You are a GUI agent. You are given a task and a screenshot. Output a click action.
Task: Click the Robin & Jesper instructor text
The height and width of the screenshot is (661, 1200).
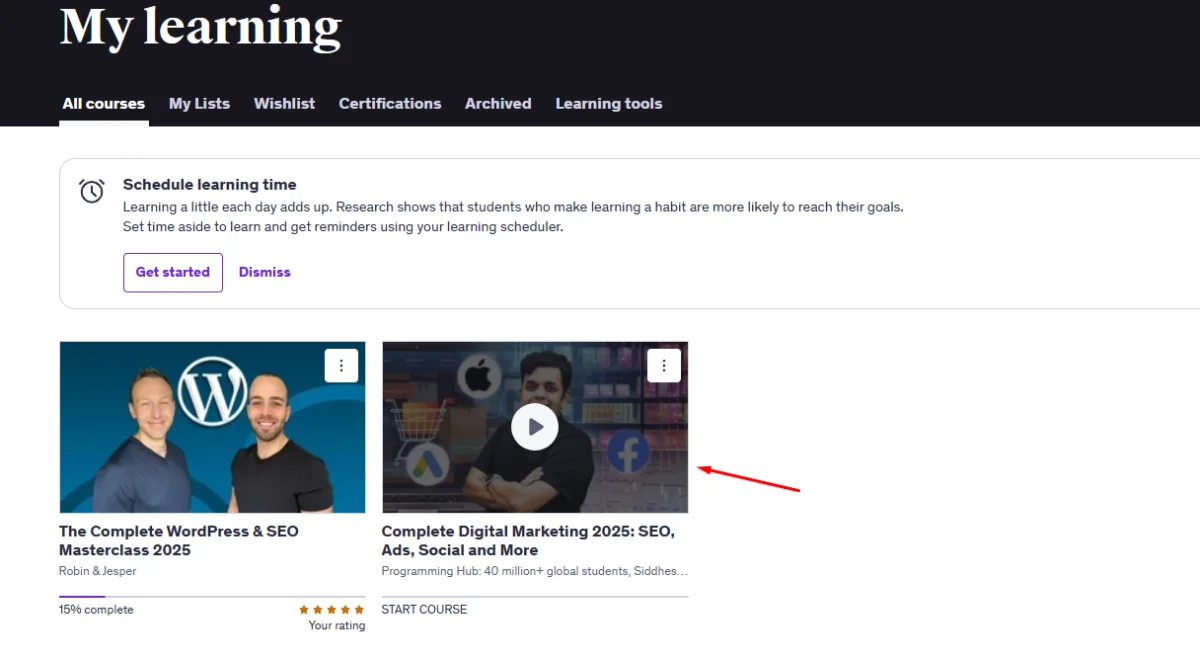tap(98, 571)
